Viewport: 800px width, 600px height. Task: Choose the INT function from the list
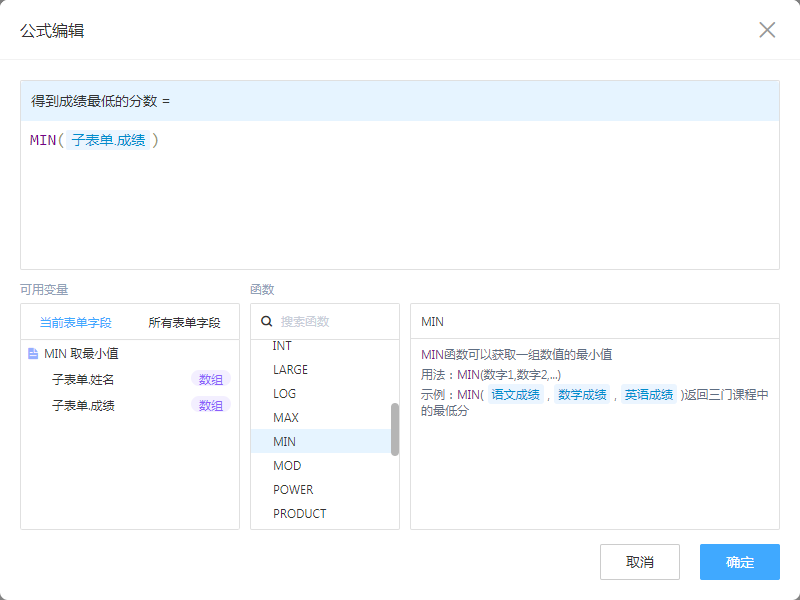pos(282,346)
